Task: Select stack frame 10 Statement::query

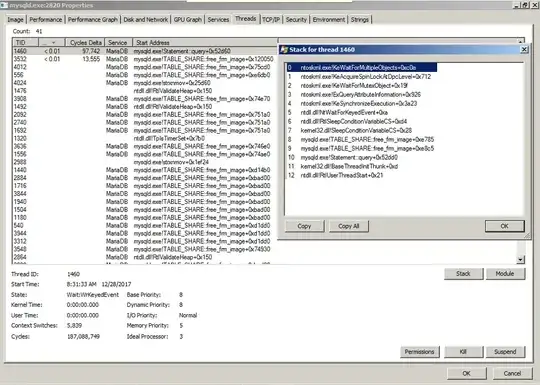Action: pos(362,157)
